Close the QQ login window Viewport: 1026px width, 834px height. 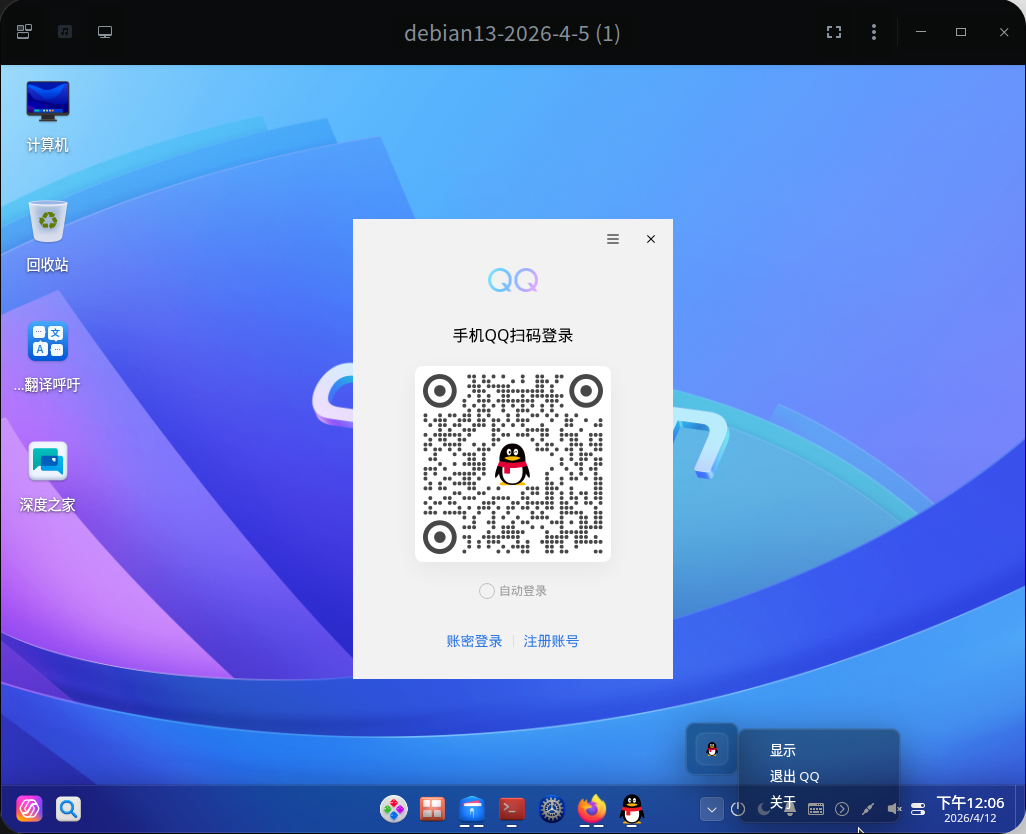click(x=650, y=239)
